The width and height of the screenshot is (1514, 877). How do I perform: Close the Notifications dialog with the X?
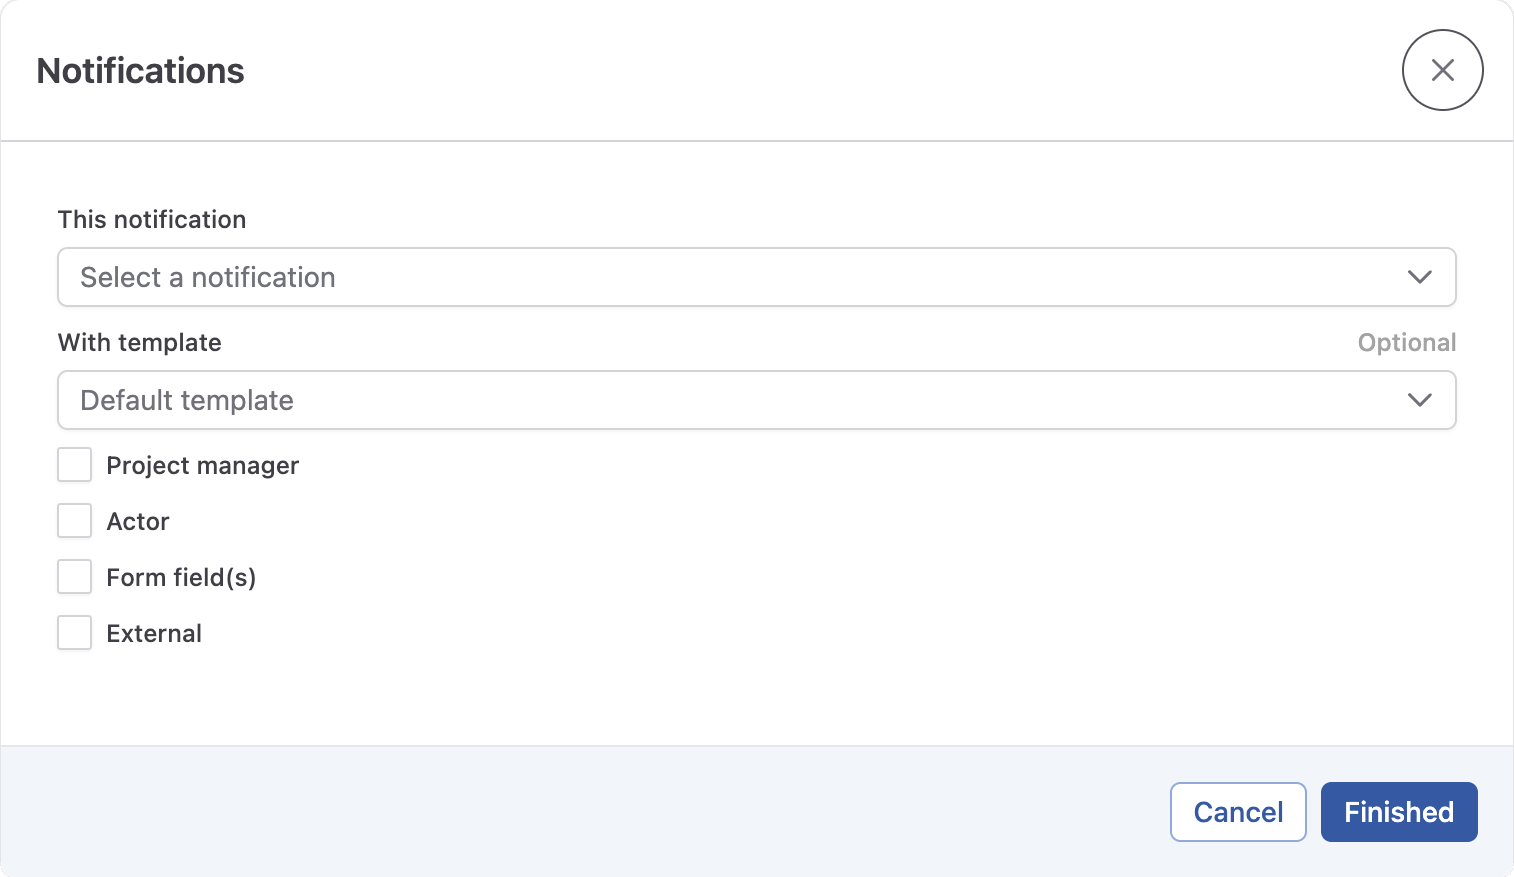tap(1442, 70)
